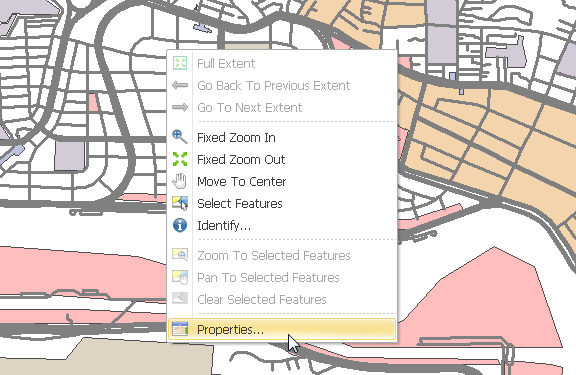The image size is (576, 375).
Task: Click the Zoom To Selected Features icon
Action: coord(180,255)
